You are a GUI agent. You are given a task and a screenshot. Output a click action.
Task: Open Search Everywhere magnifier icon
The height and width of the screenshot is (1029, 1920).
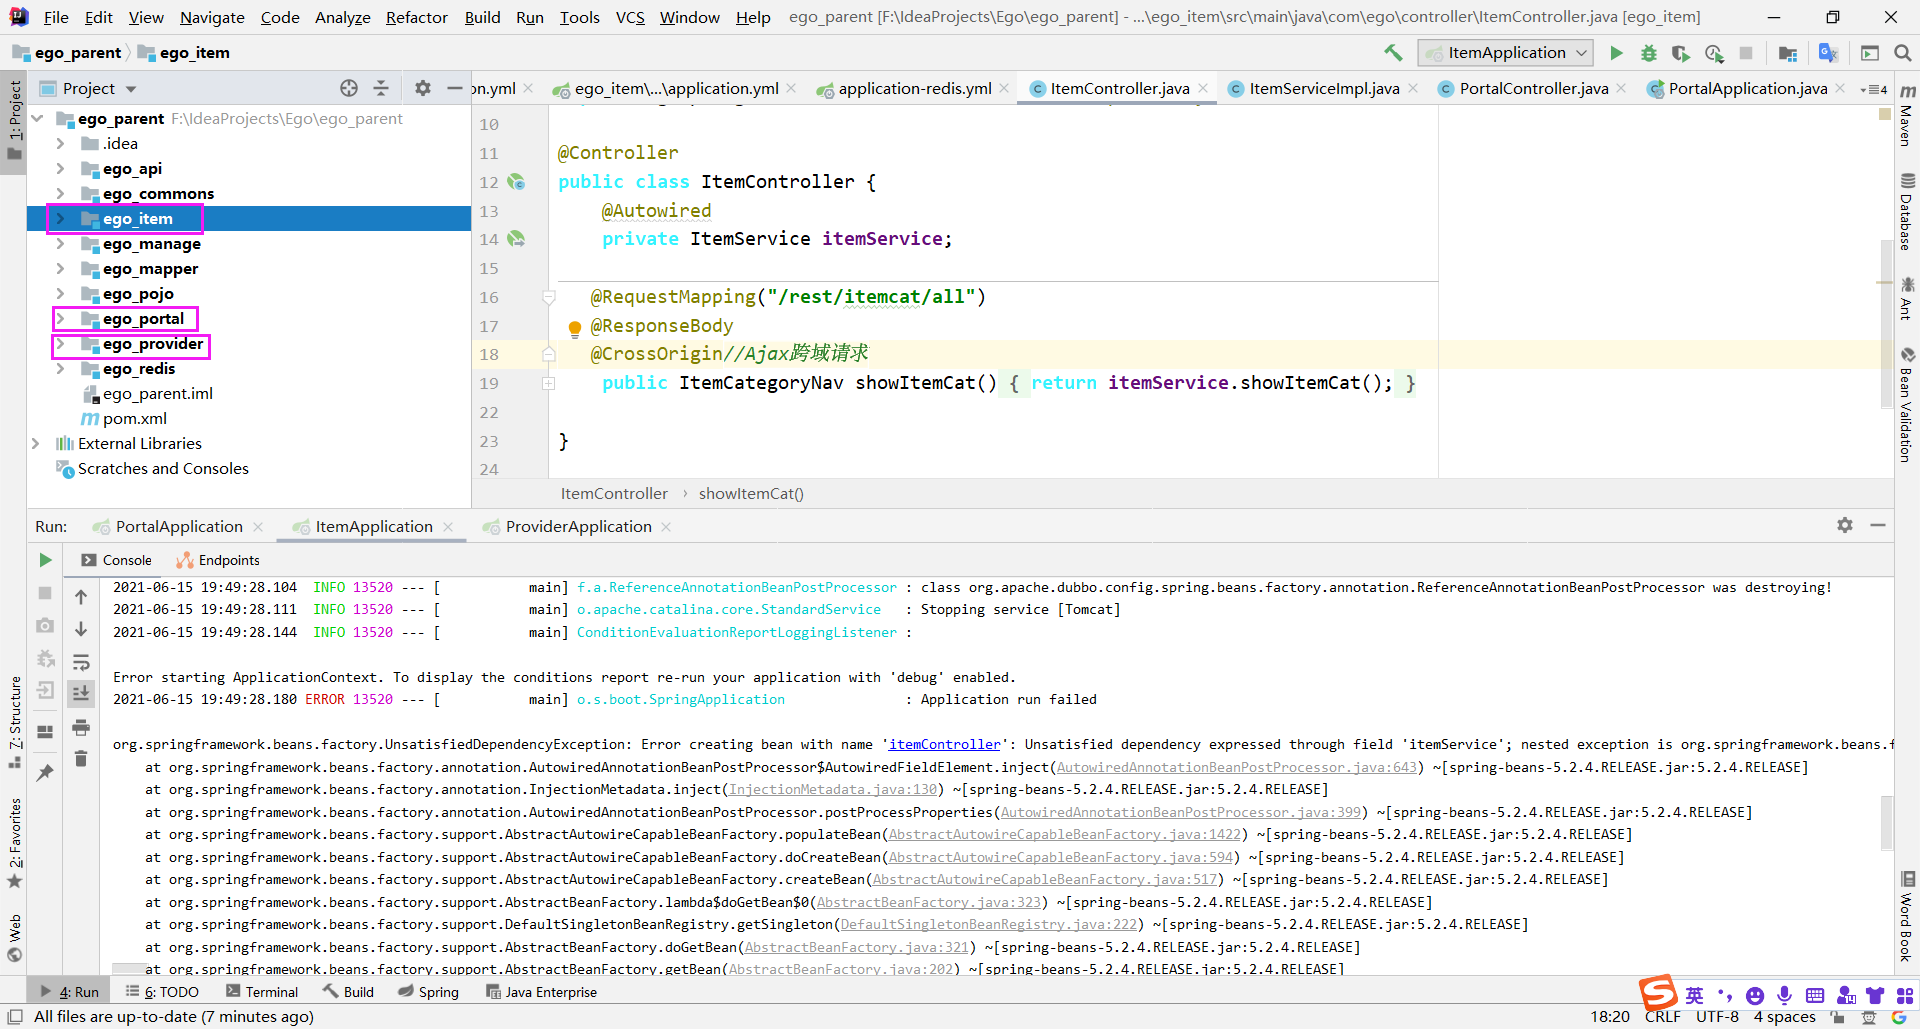click(x=1903, y=53)
